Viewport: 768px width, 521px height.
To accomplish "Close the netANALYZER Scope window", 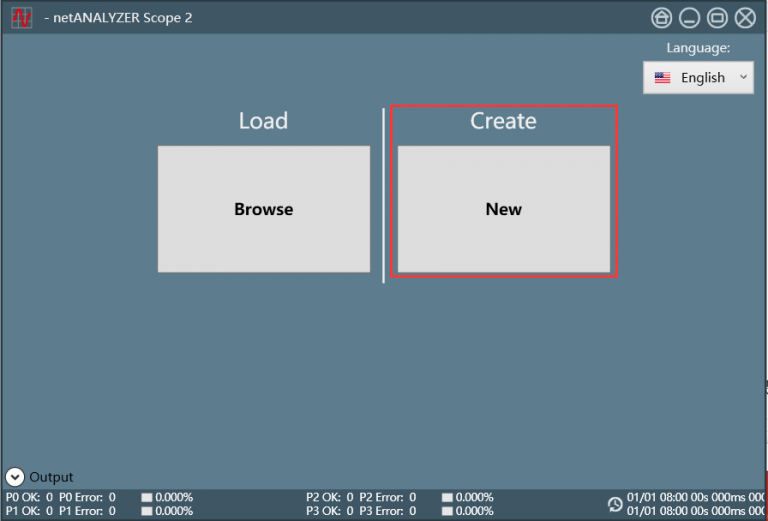I will coord(745,18).
